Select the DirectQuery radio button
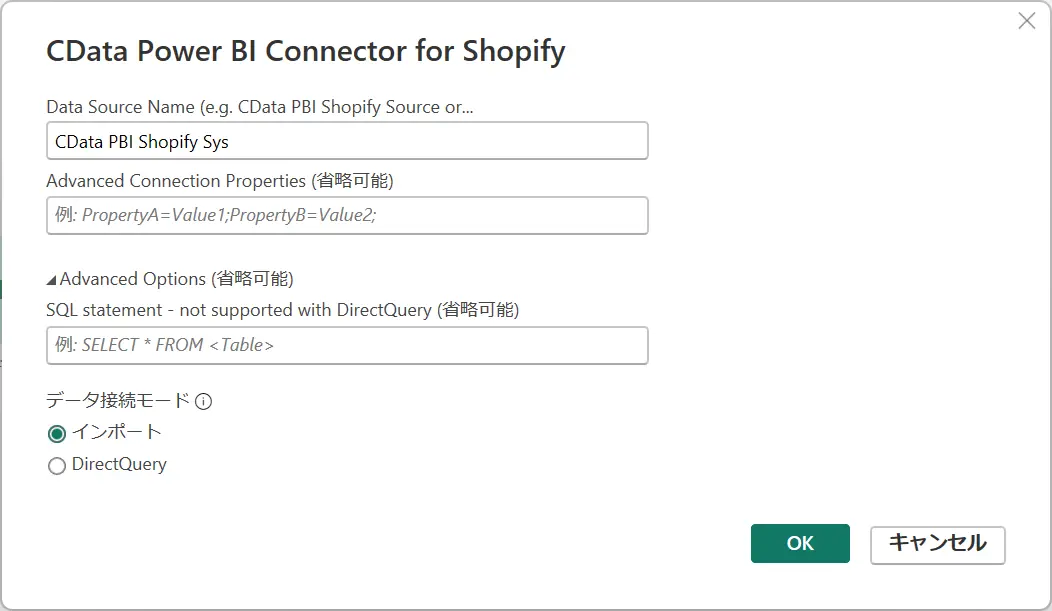The width and height of the screenshot is (1052, 611). (57, 466)
